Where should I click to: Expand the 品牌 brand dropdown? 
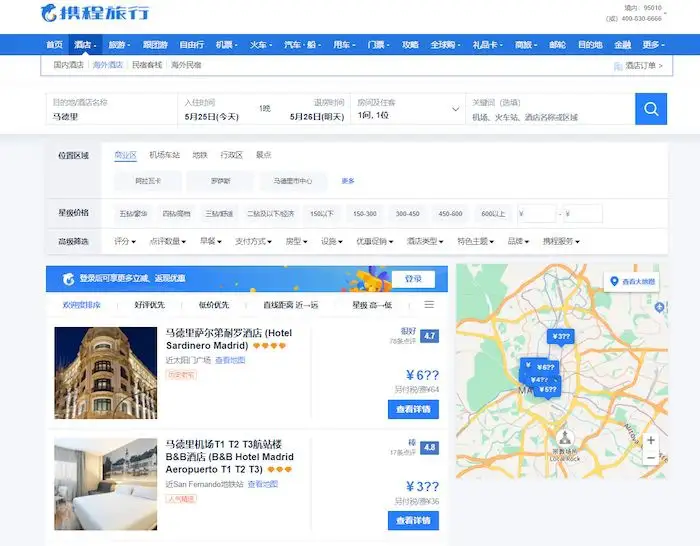pos(518,242)
